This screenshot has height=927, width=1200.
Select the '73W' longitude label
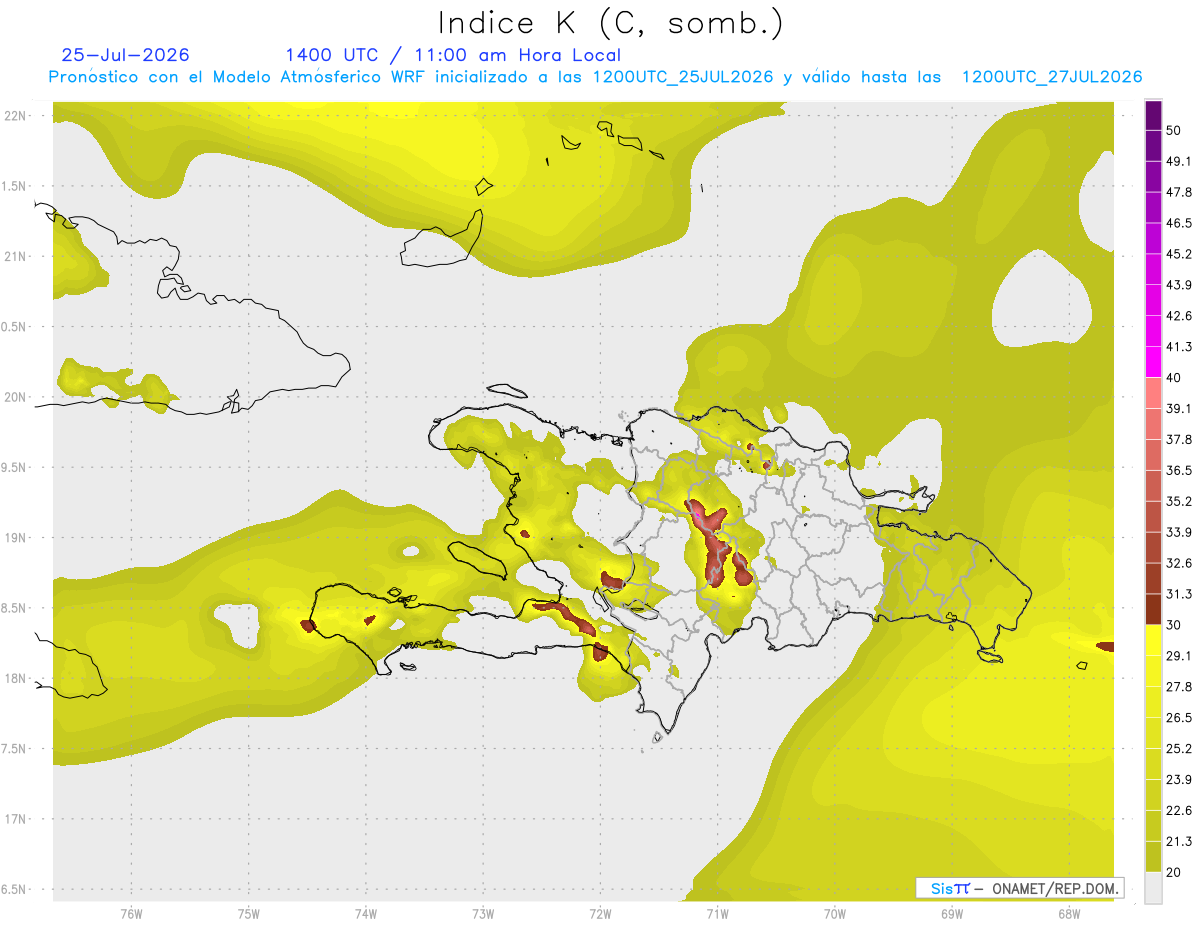483,914
